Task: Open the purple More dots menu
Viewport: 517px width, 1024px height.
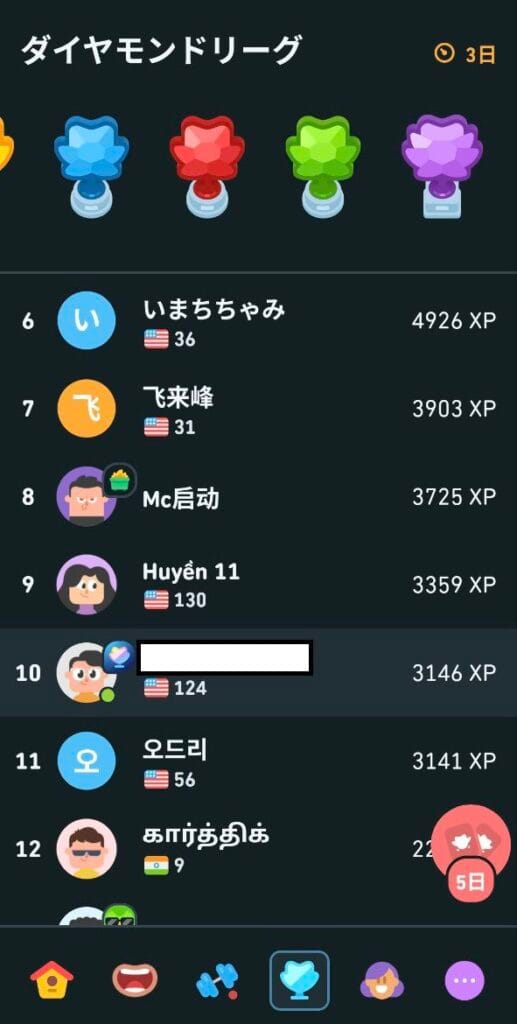Action: [465, 980]
